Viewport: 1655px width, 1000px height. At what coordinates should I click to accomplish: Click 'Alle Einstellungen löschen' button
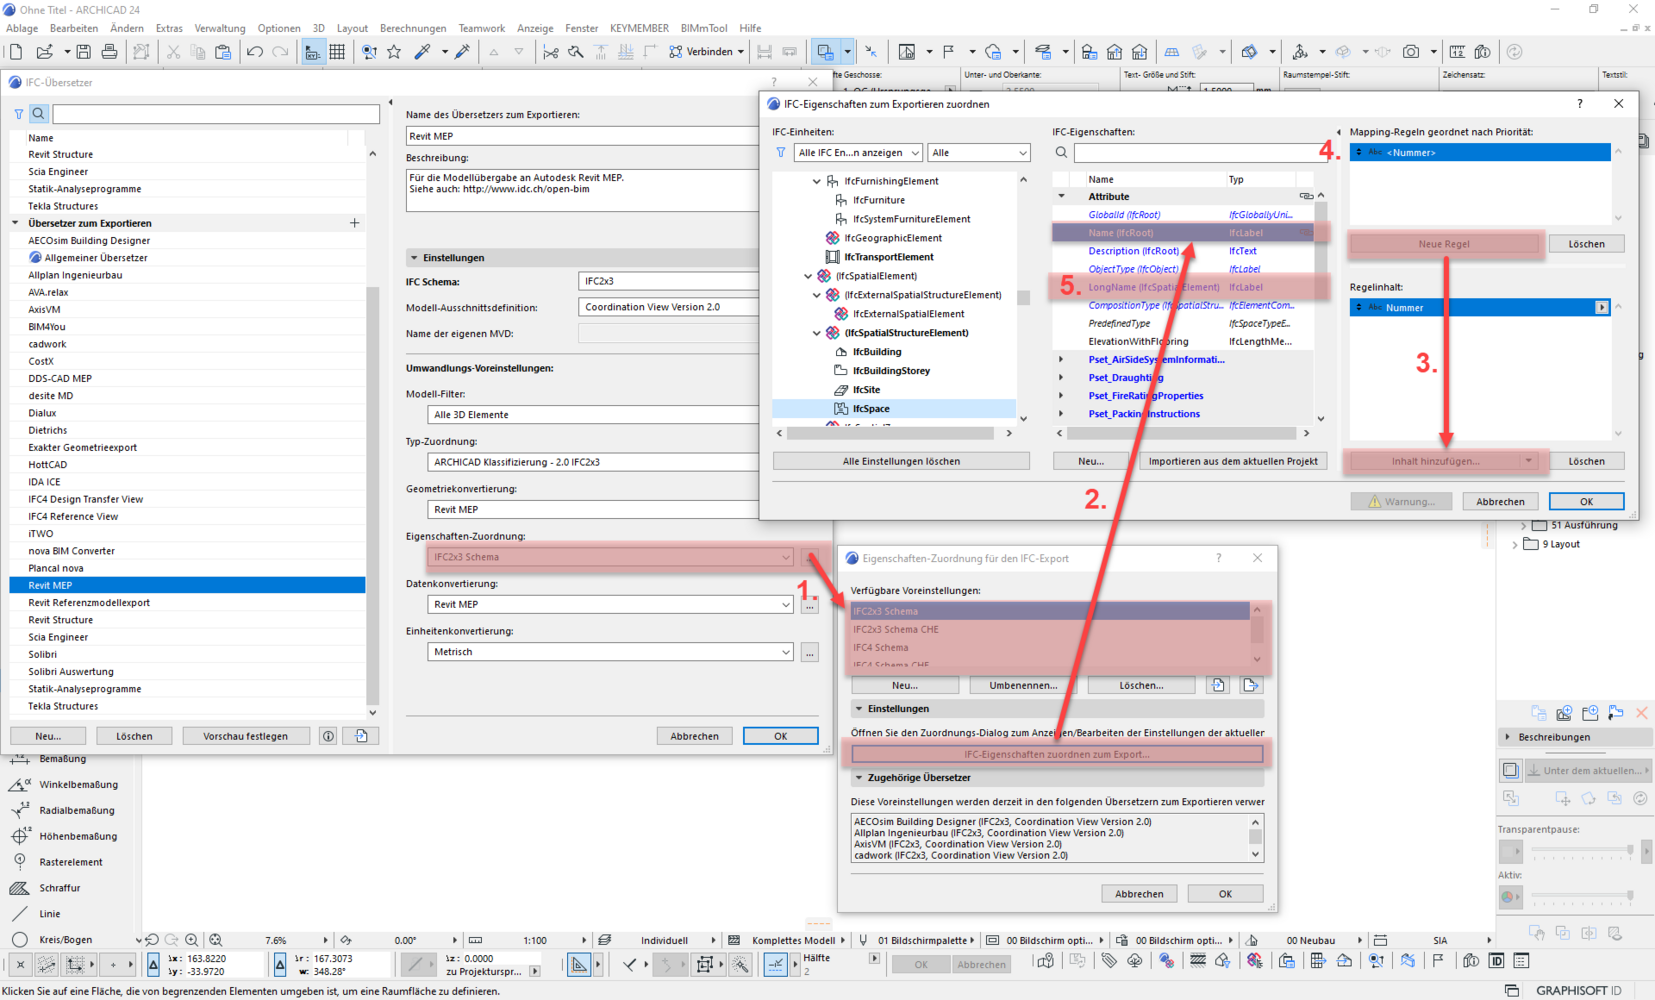[x=901, y=461]
